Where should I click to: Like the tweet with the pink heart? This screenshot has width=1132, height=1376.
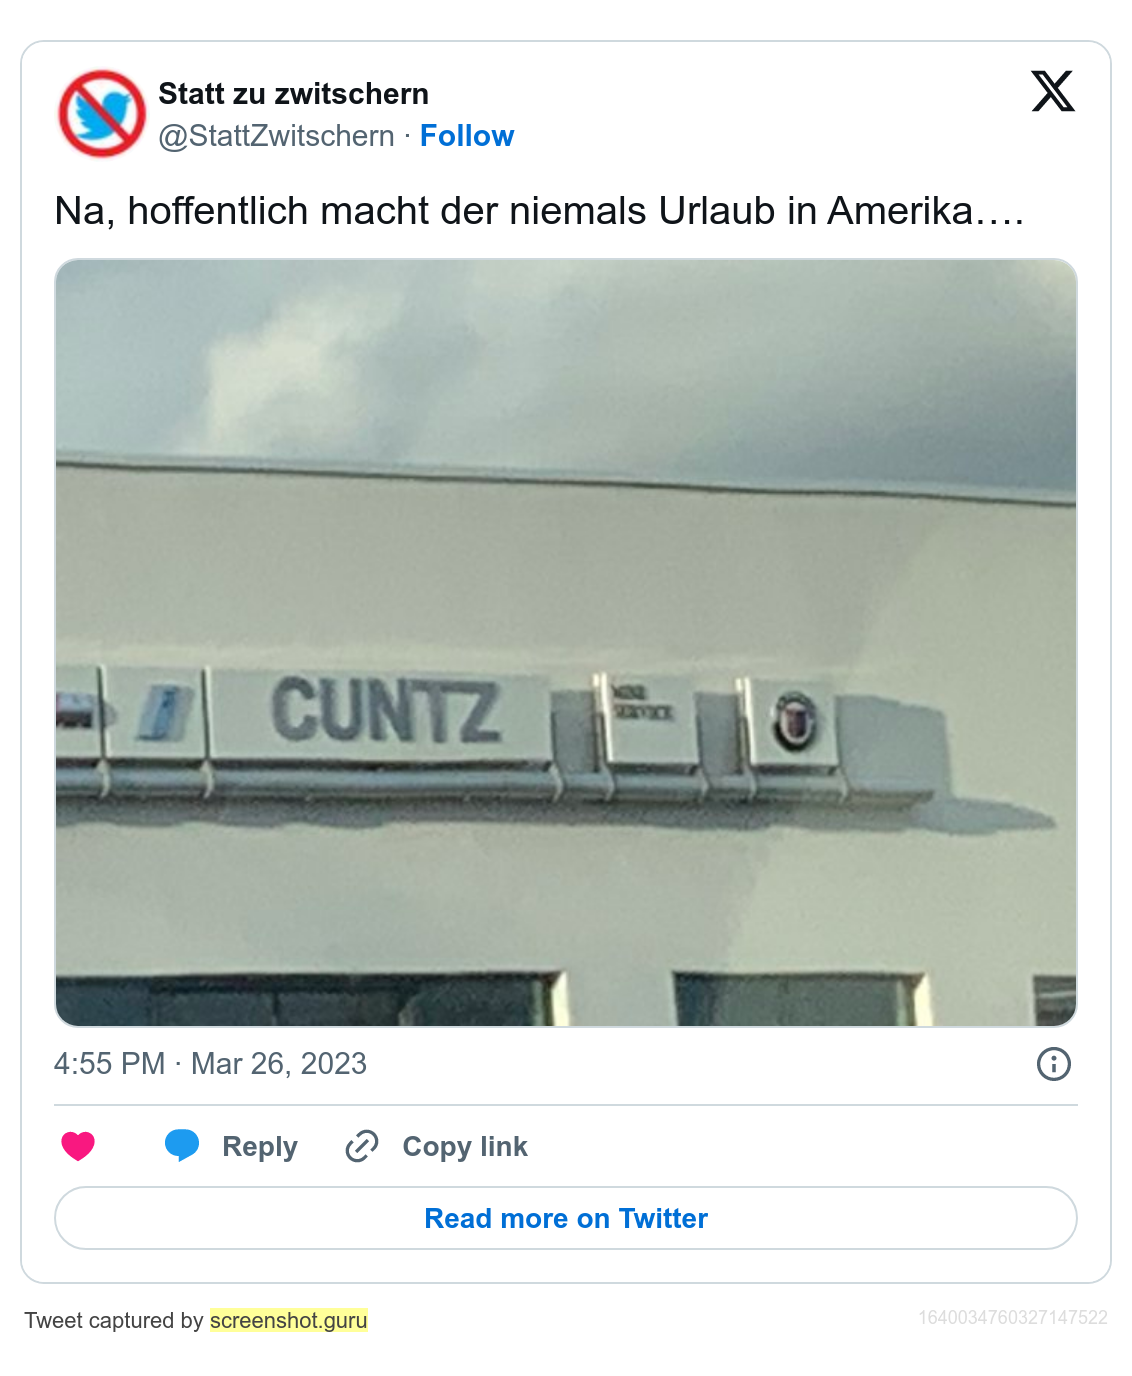[78, 1146]
